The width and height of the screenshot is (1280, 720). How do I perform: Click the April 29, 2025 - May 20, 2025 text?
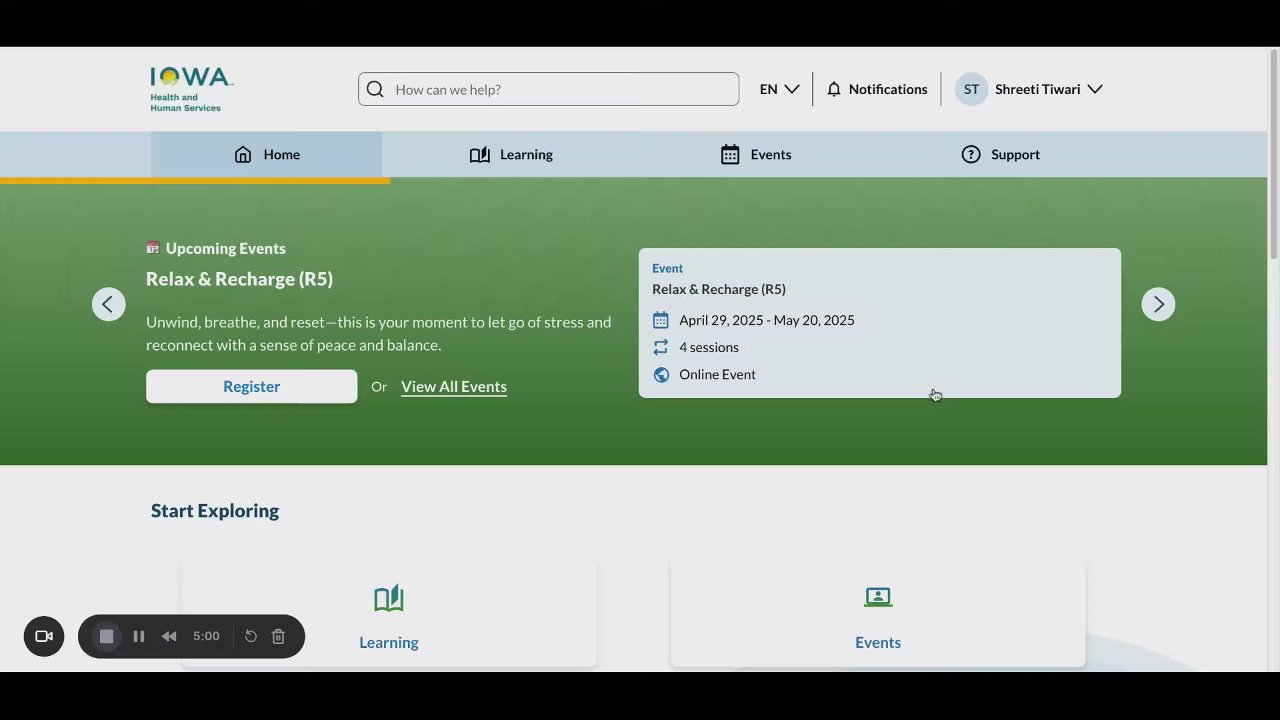(x=767, y=320)
